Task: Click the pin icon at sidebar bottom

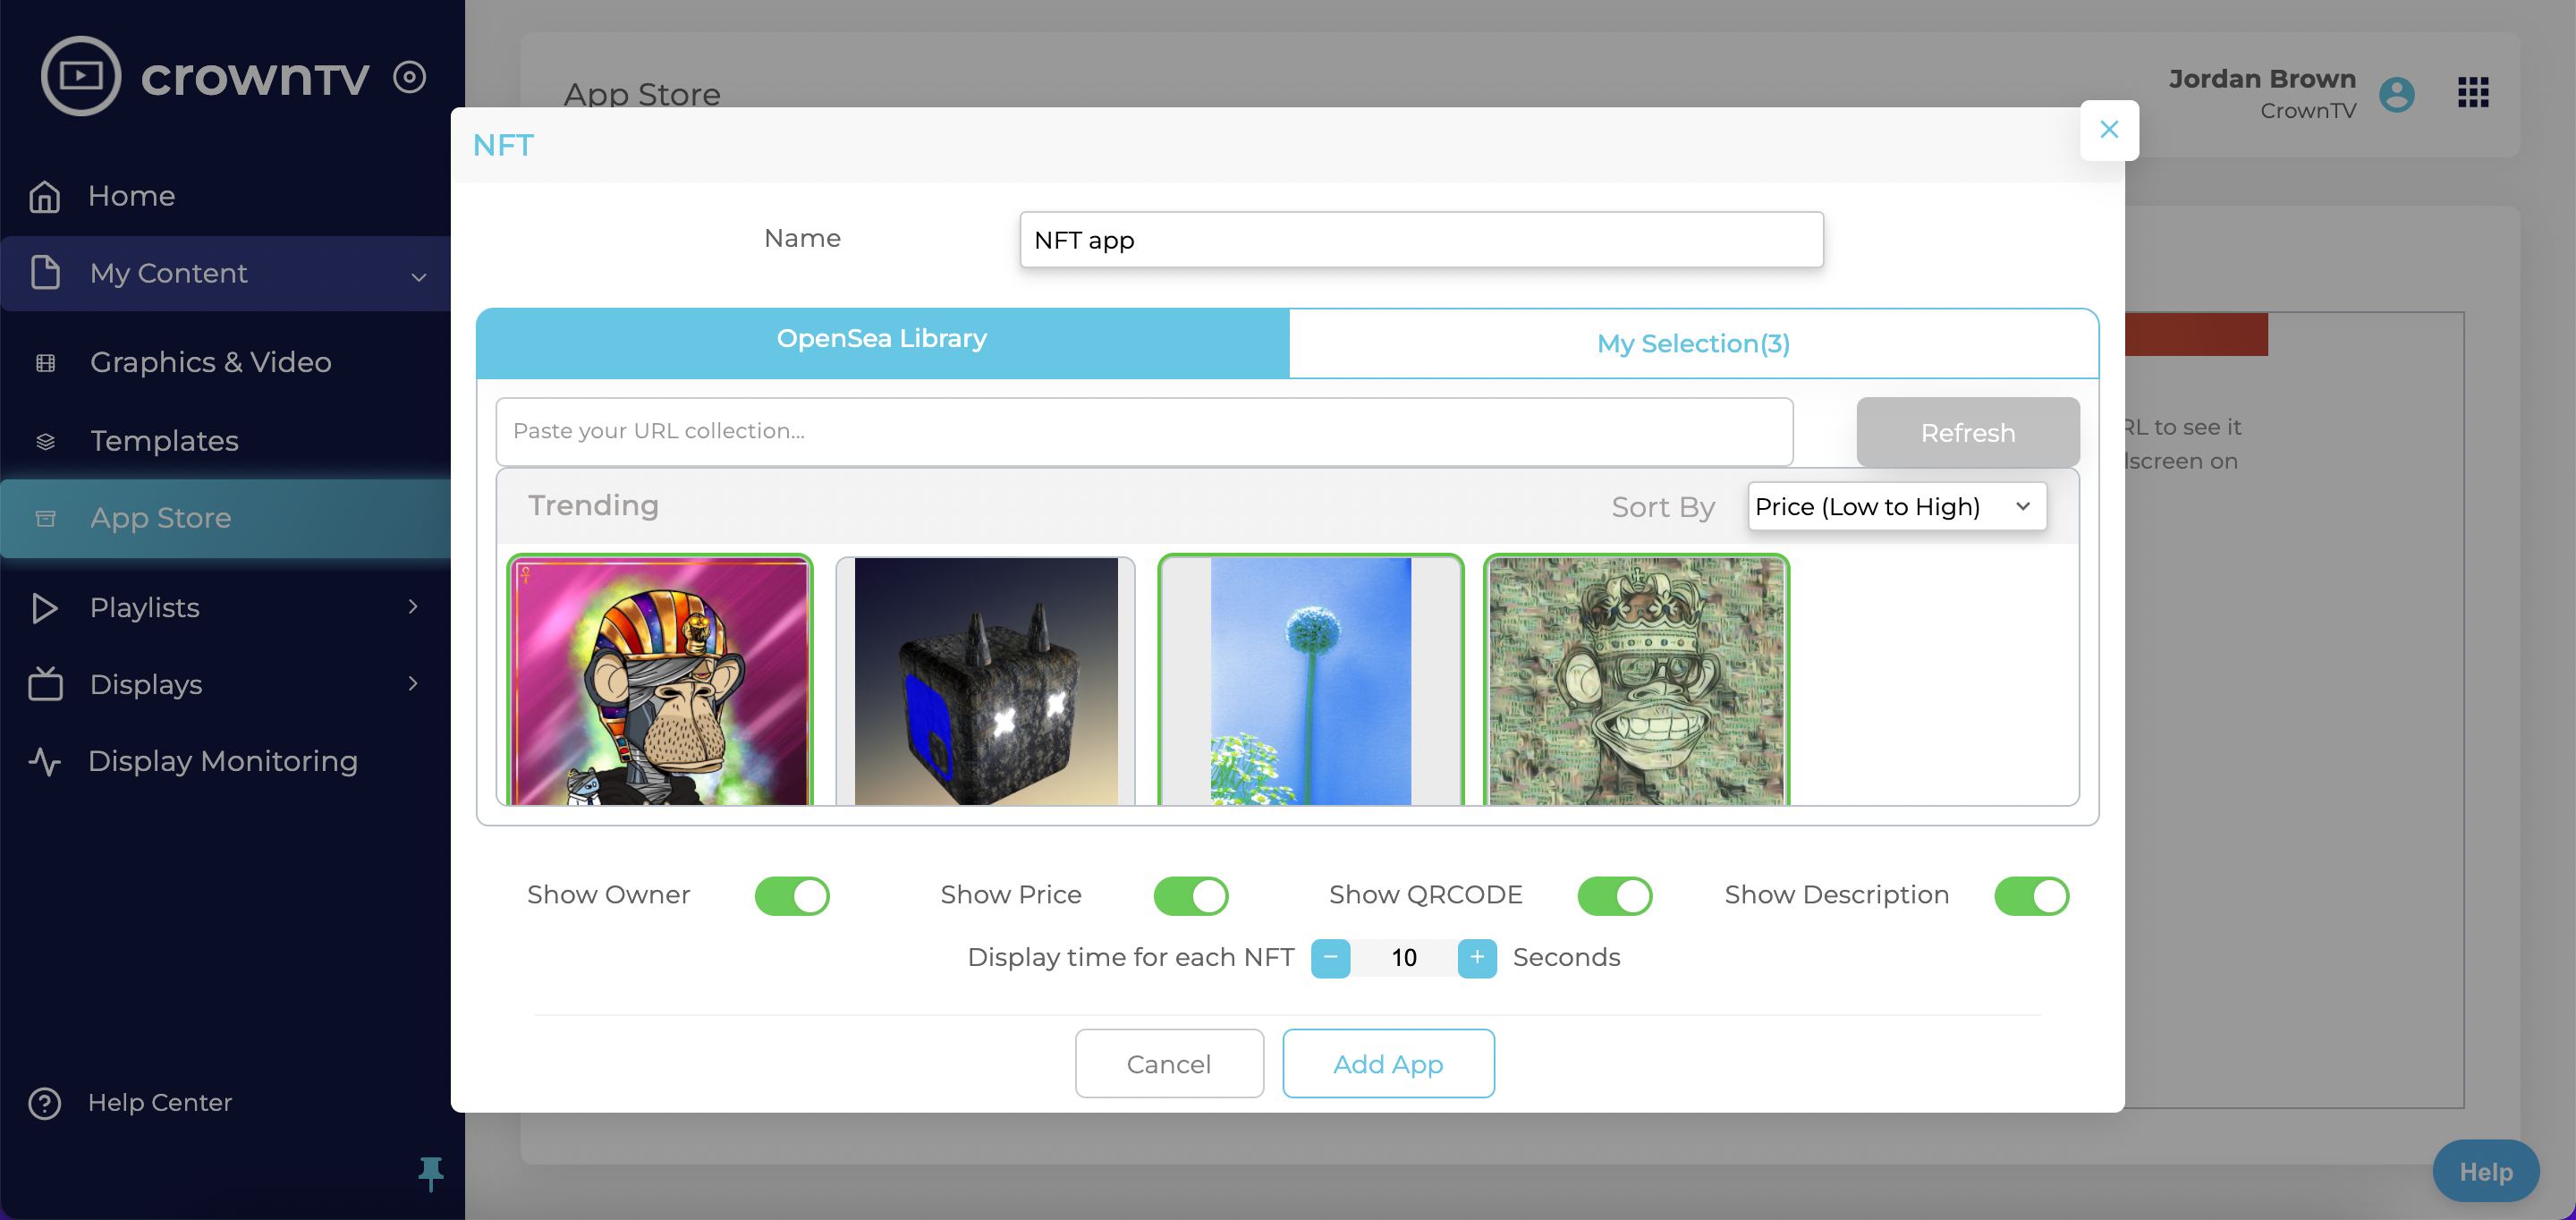Action: pos(430,1174)
